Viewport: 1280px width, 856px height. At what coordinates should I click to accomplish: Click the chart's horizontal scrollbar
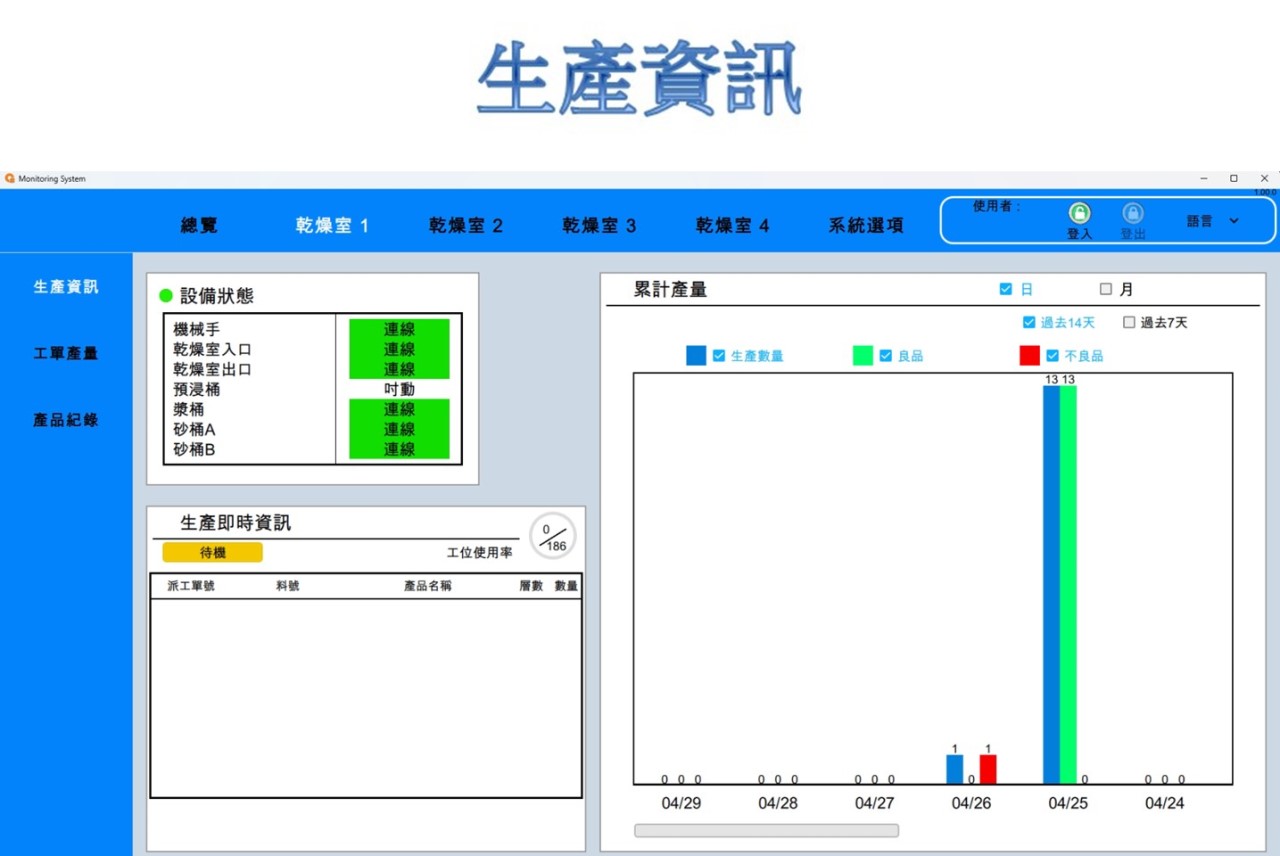pyautogui.click(x=766, y=830)
